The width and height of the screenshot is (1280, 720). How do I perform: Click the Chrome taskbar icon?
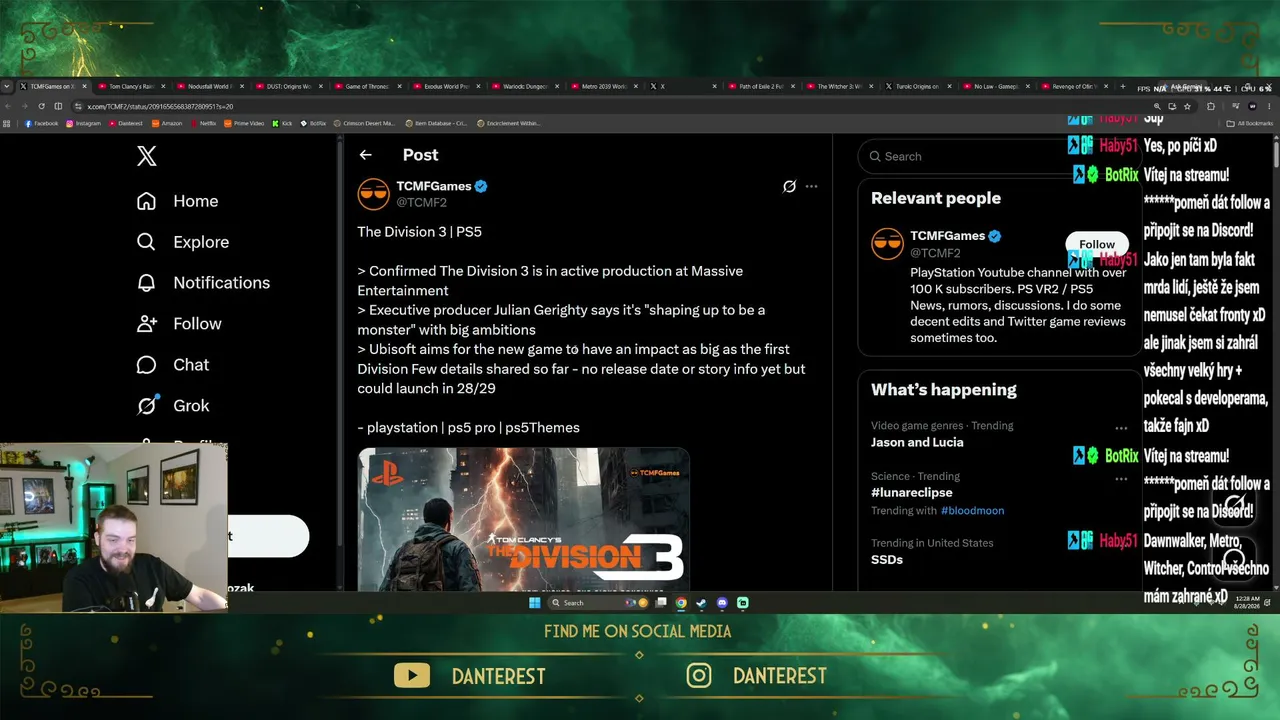coord(681,603)
